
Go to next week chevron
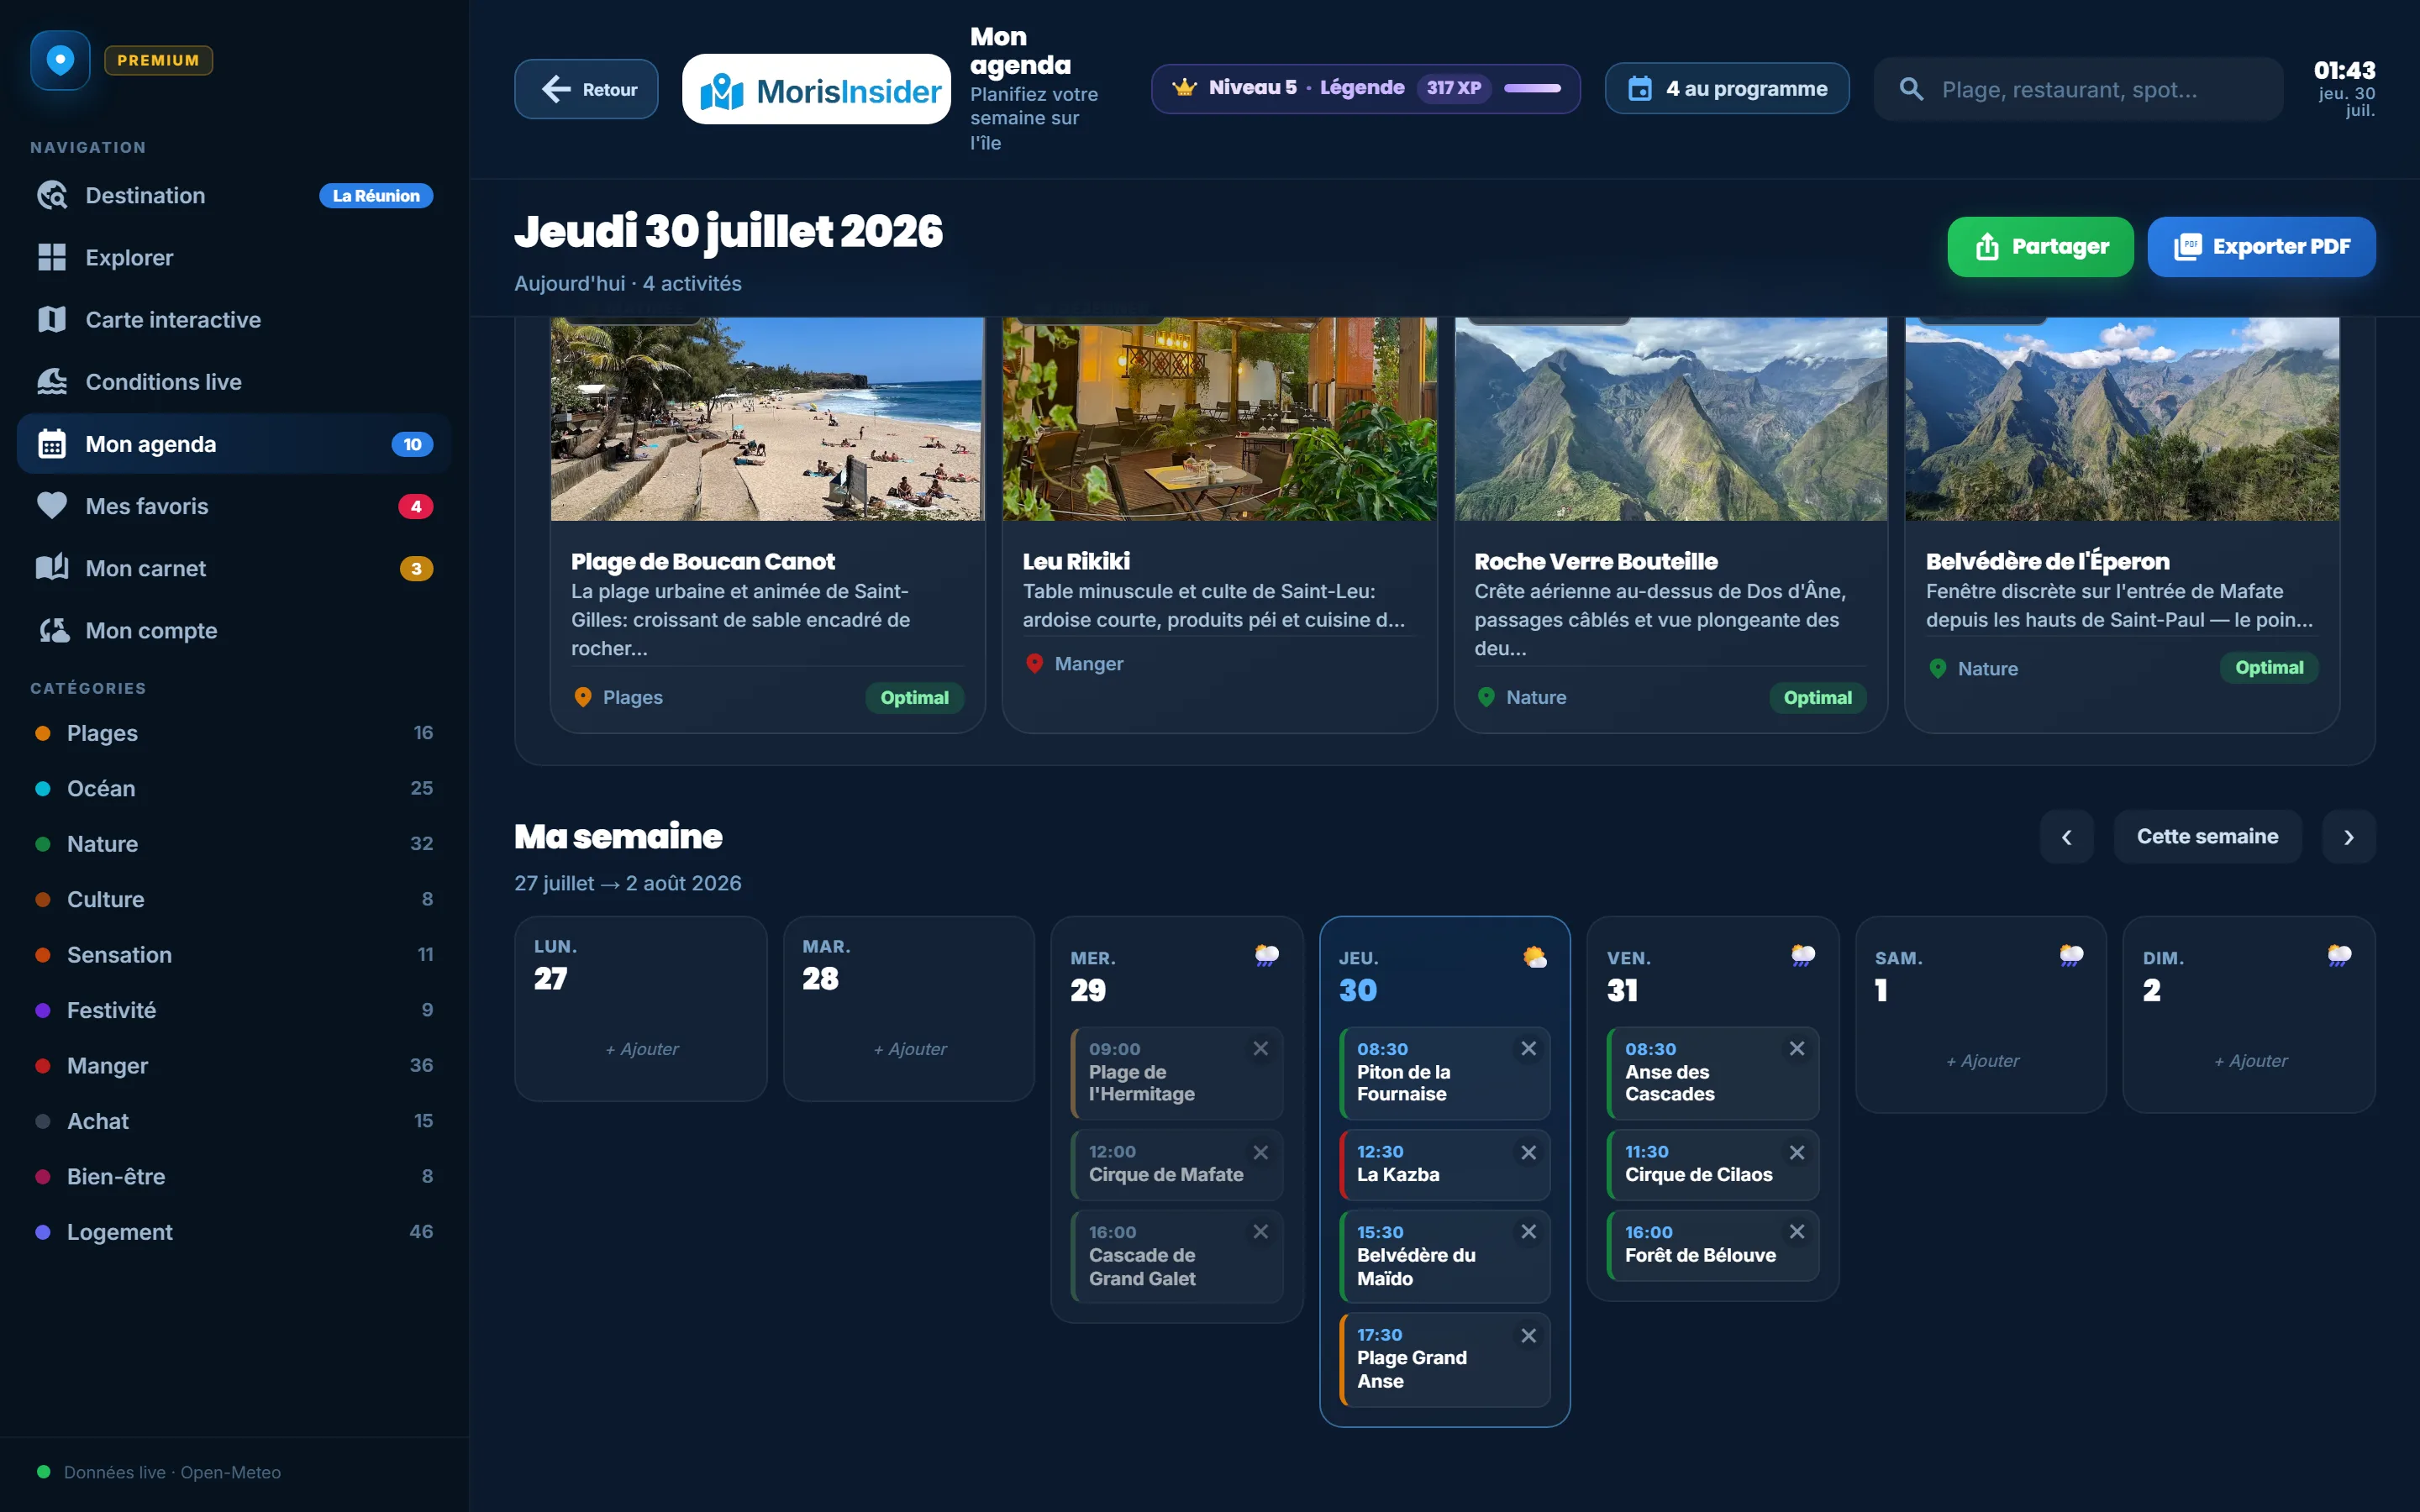pyautogui.click(x=2348, y=836)
